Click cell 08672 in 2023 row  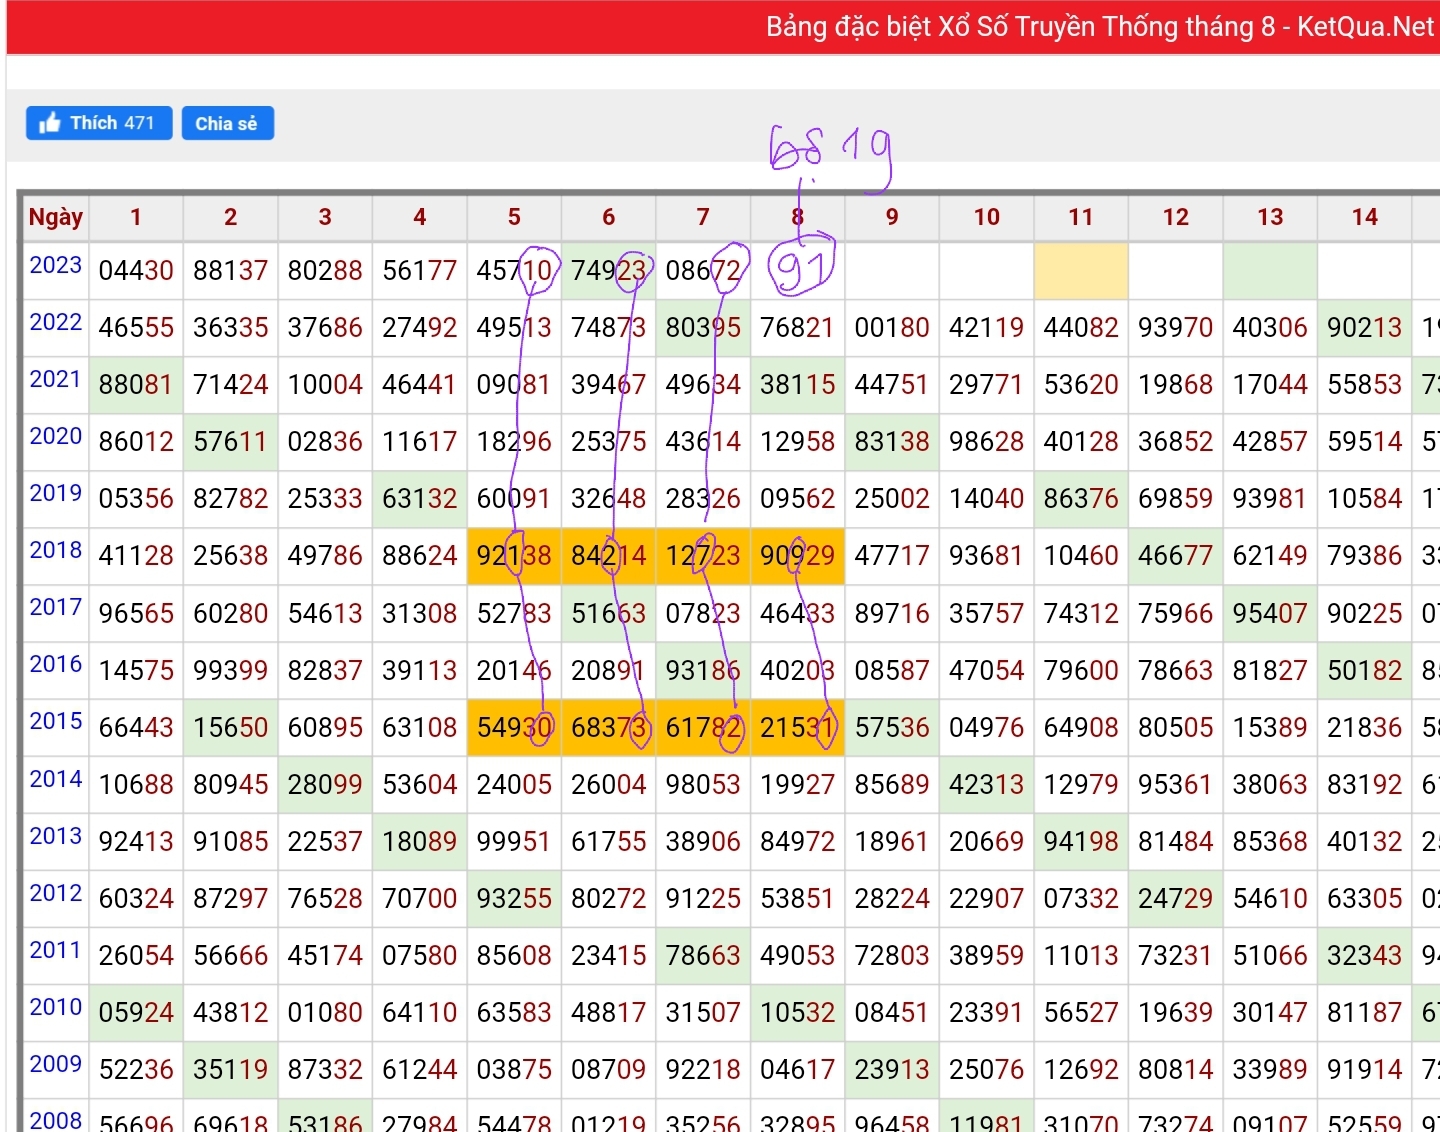(703, 270)
